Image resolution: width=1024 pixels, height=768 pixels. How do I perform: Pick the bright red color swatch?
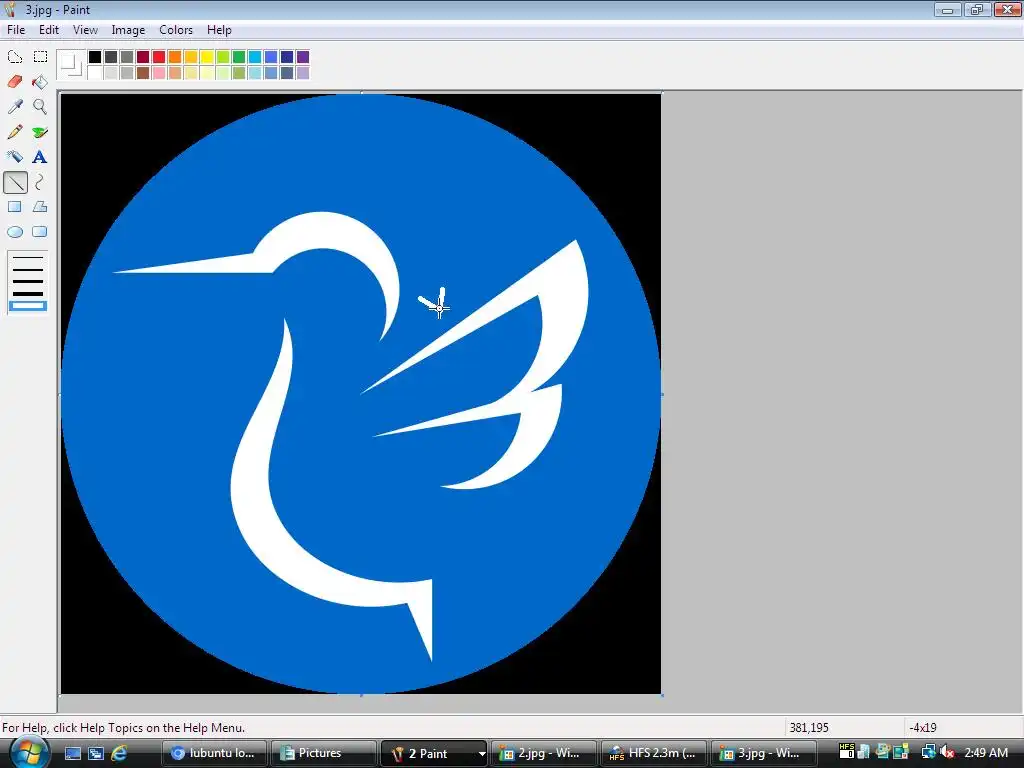(x=159, y=57)
